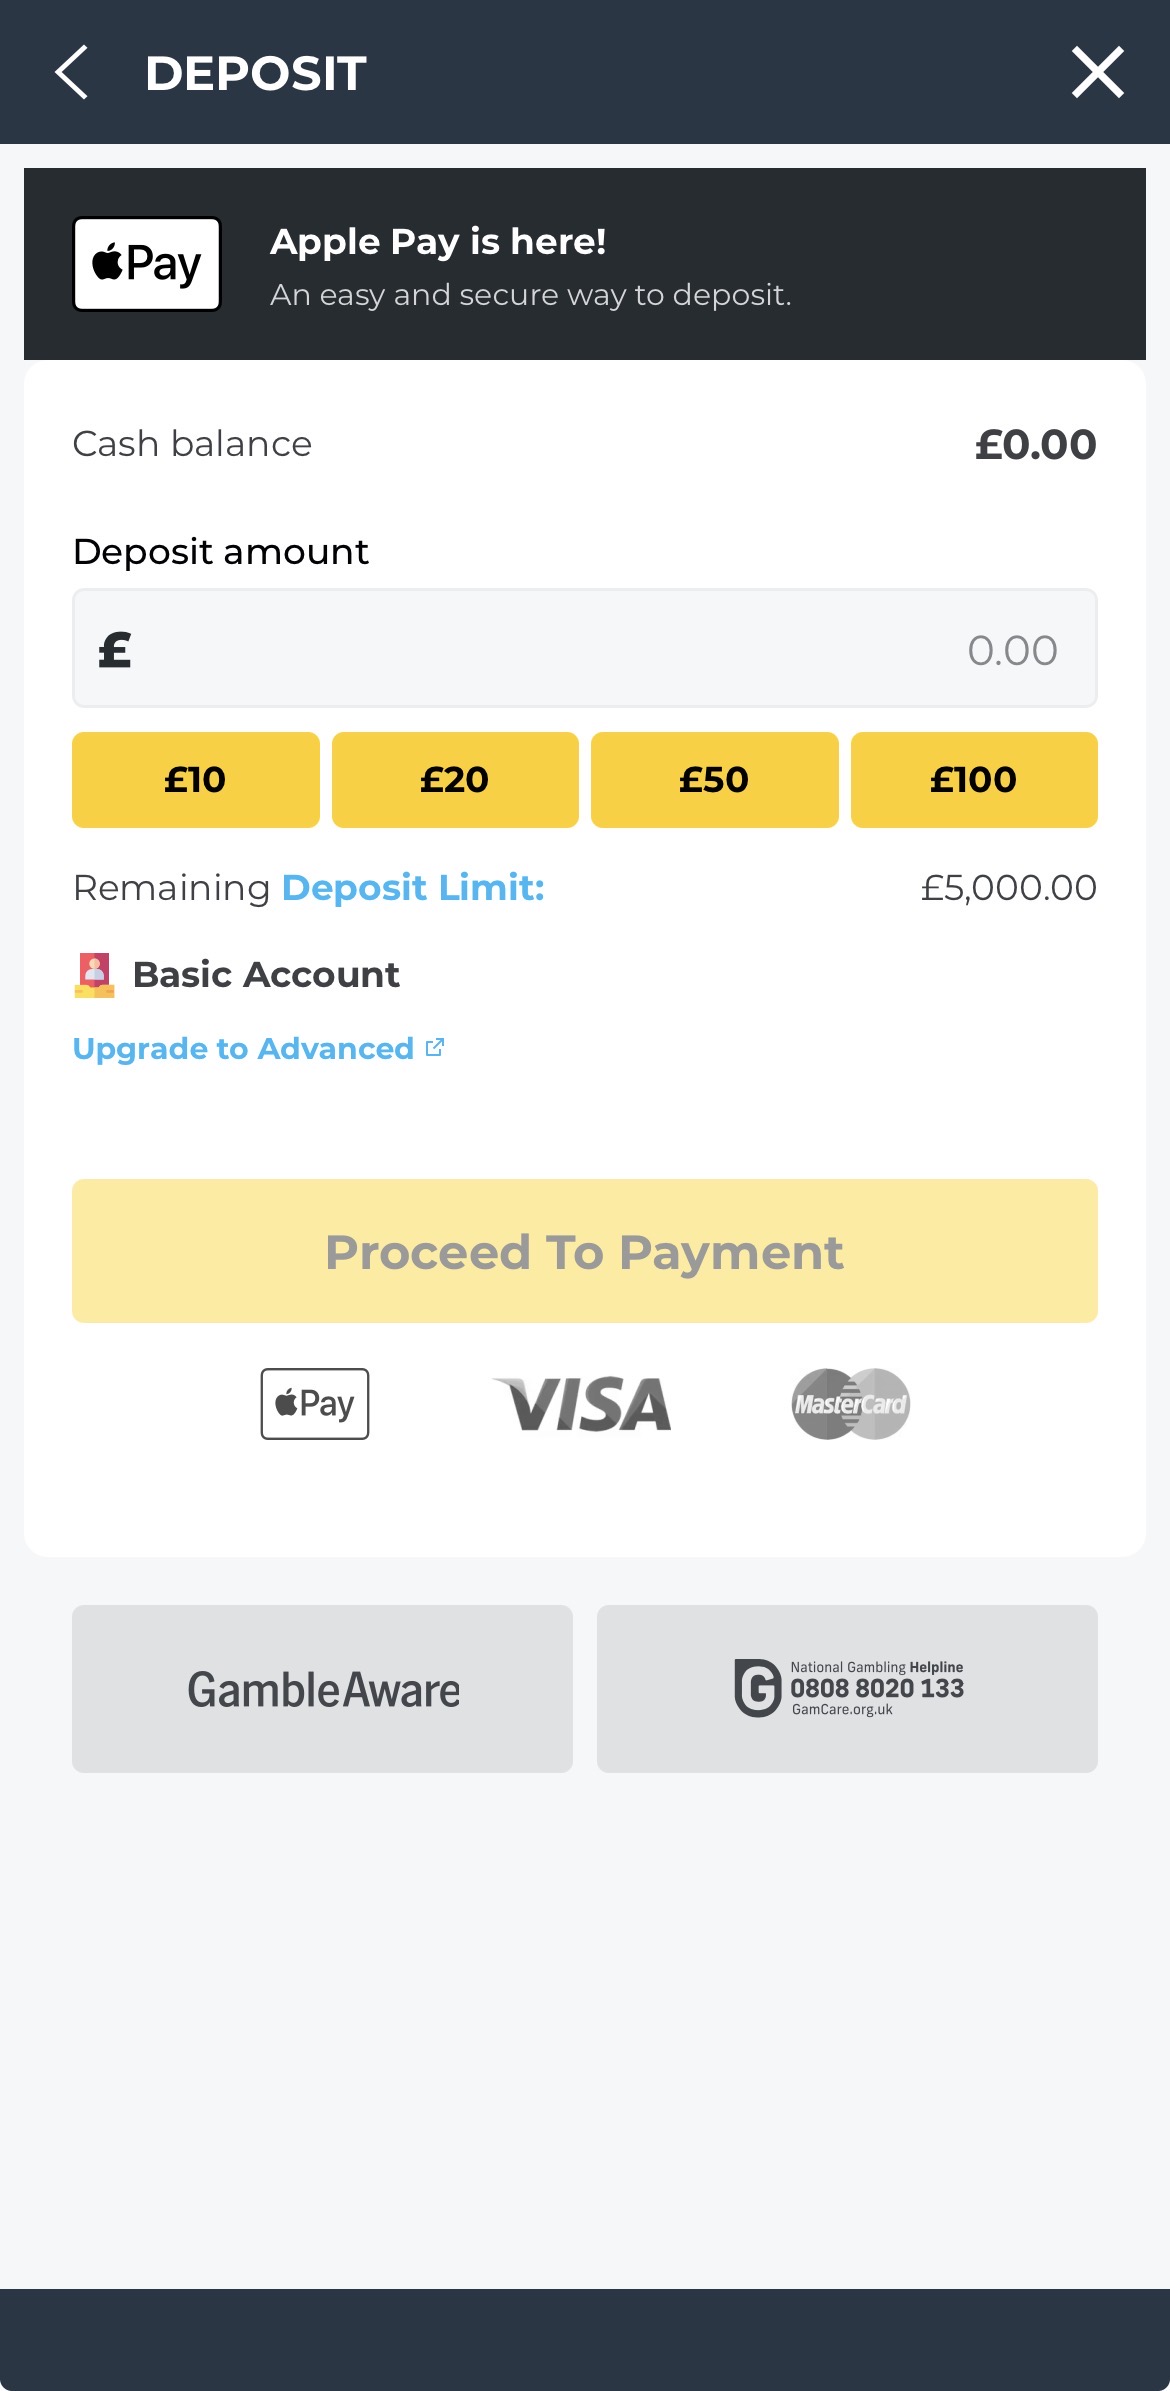Open the GambleAware banner
This screenshot has height=2391, width=1170.
pos(322,1689)
